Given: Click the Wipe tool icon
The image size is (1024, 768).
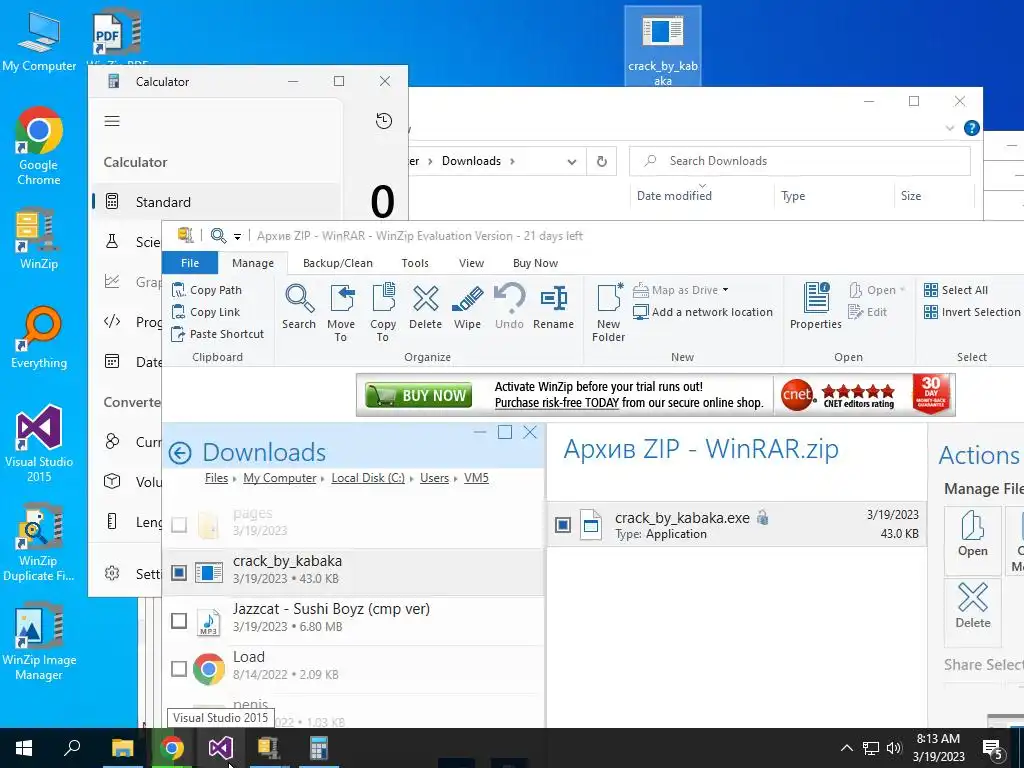Looking at the screenshot, I should pos(468,306).
